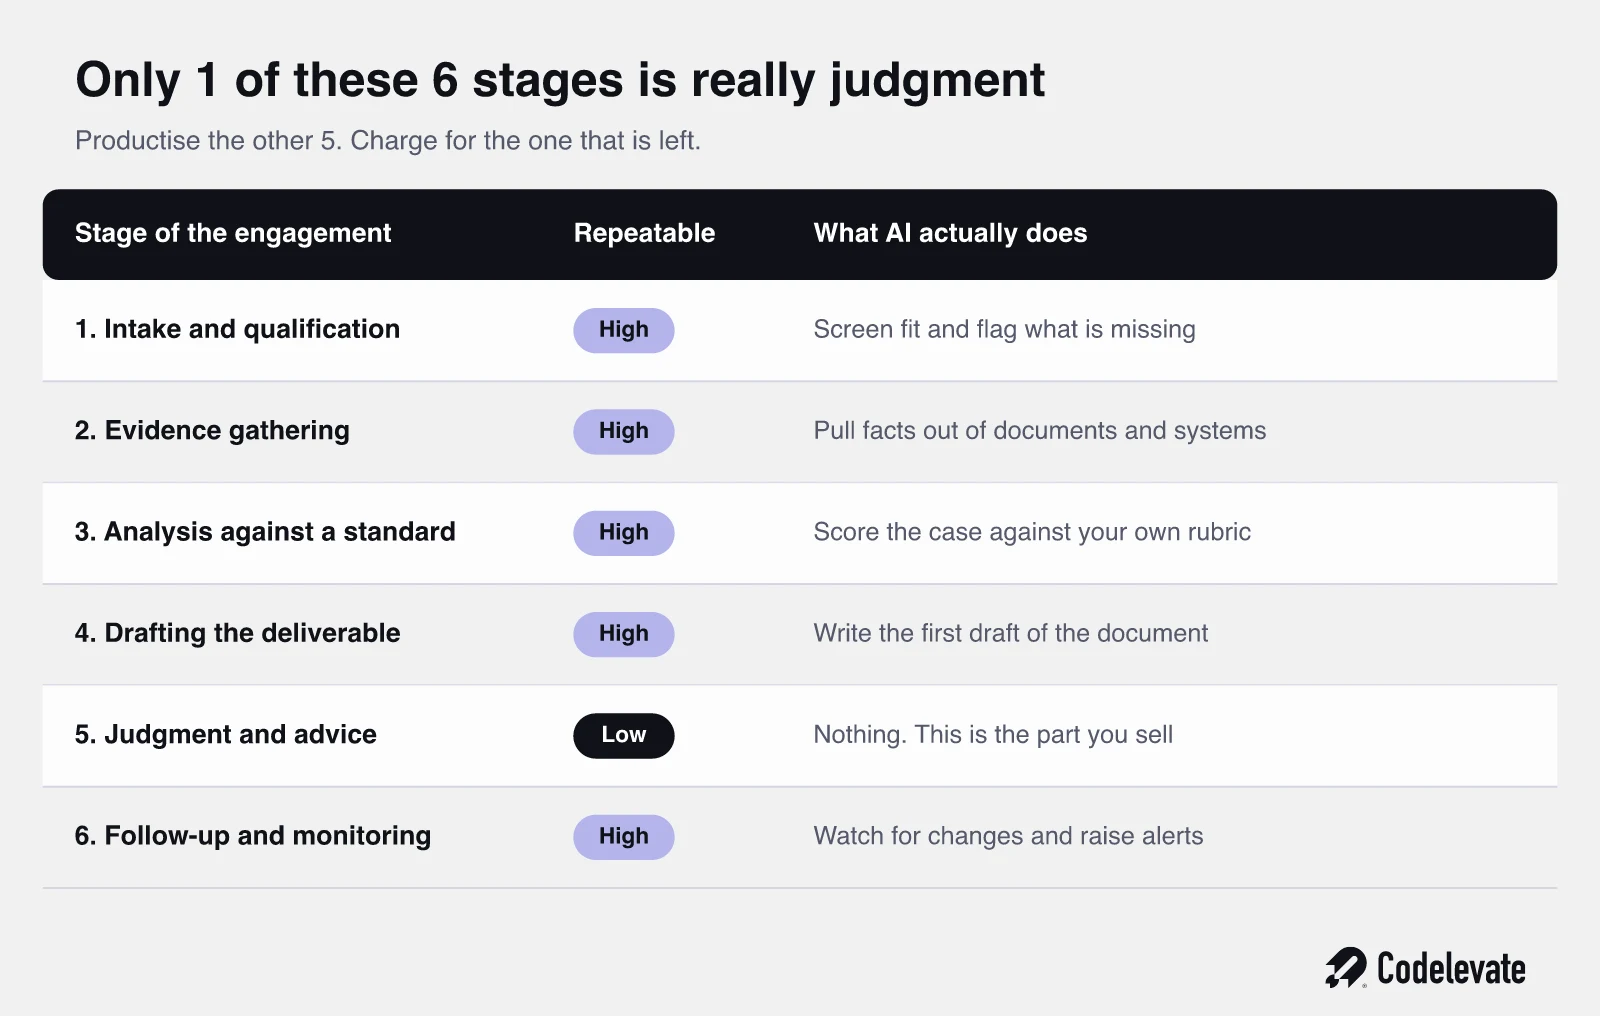1600x1016 pixels.
Task: Click '4. Drafting the deliverable' label
Action: 237,633
